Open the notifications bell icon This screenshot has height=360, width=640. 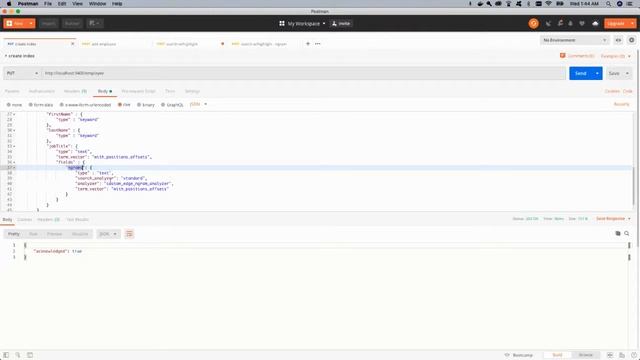coord(571,24)
